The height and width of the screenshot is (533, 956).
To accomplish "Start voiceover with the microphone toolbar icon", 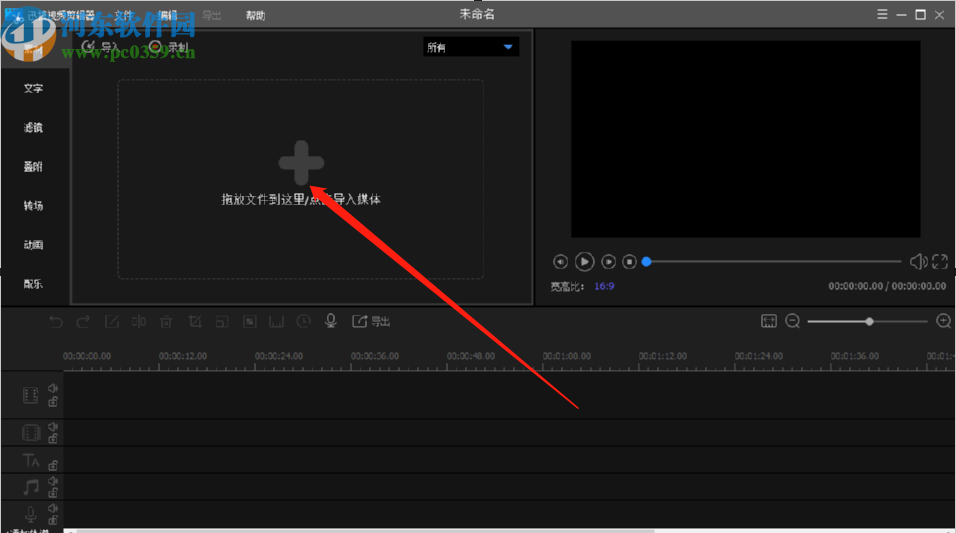I will [x=331, y=321].
